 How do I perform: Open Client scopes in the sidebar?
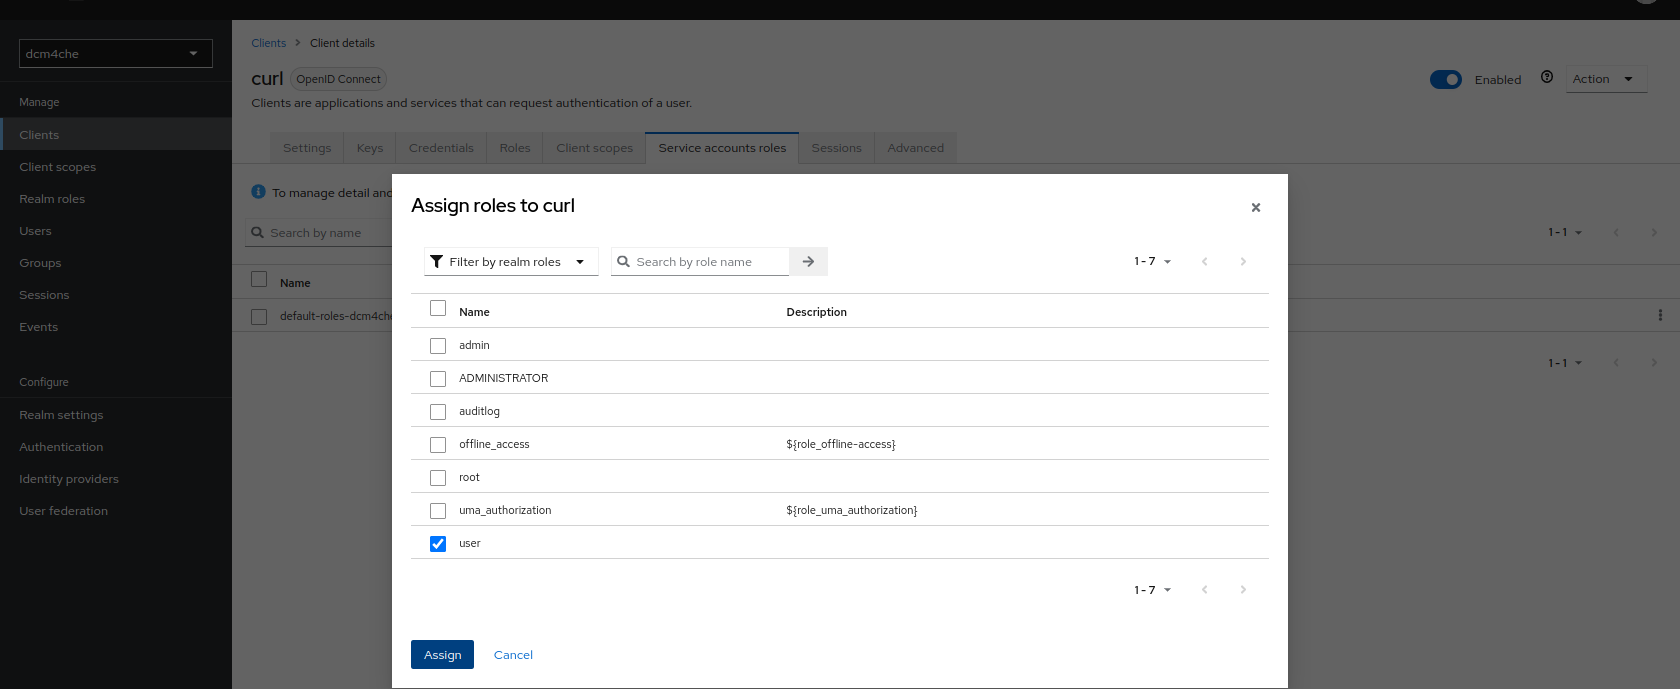pyautogui.click(x=116, y=167)
